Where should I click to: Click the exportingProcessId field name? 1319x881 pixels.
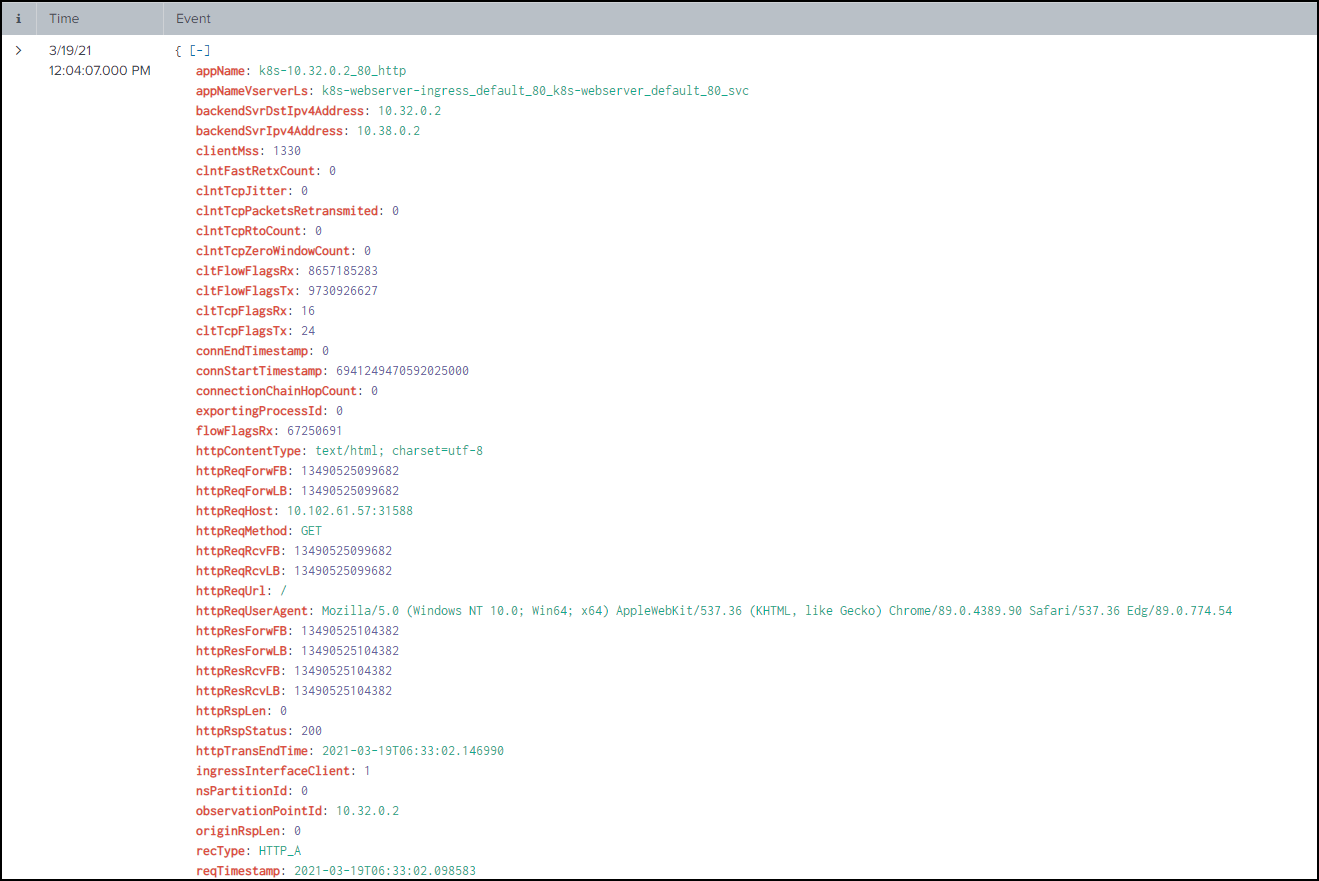click(259, 411)
